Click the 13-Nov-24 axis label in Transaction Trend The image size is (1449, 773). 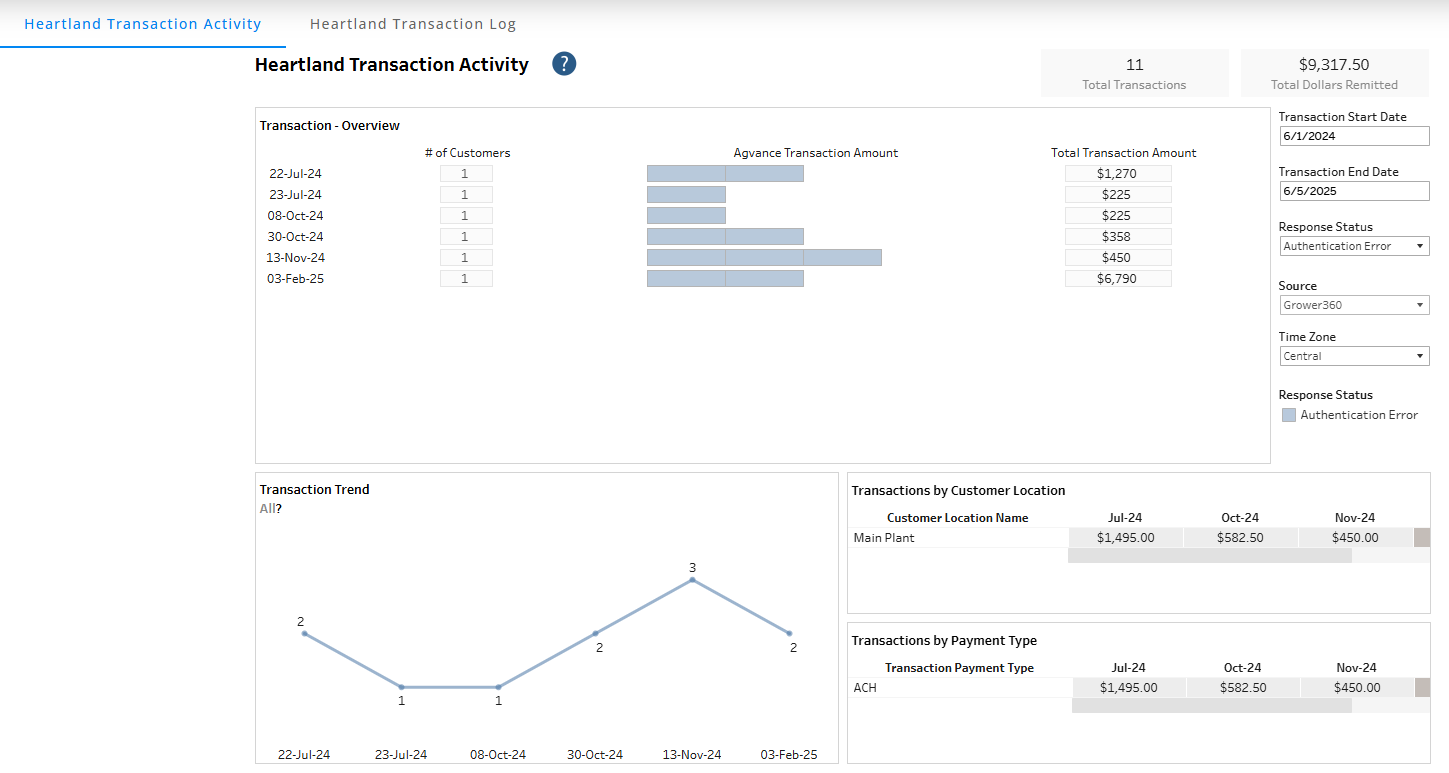(692, 755)
